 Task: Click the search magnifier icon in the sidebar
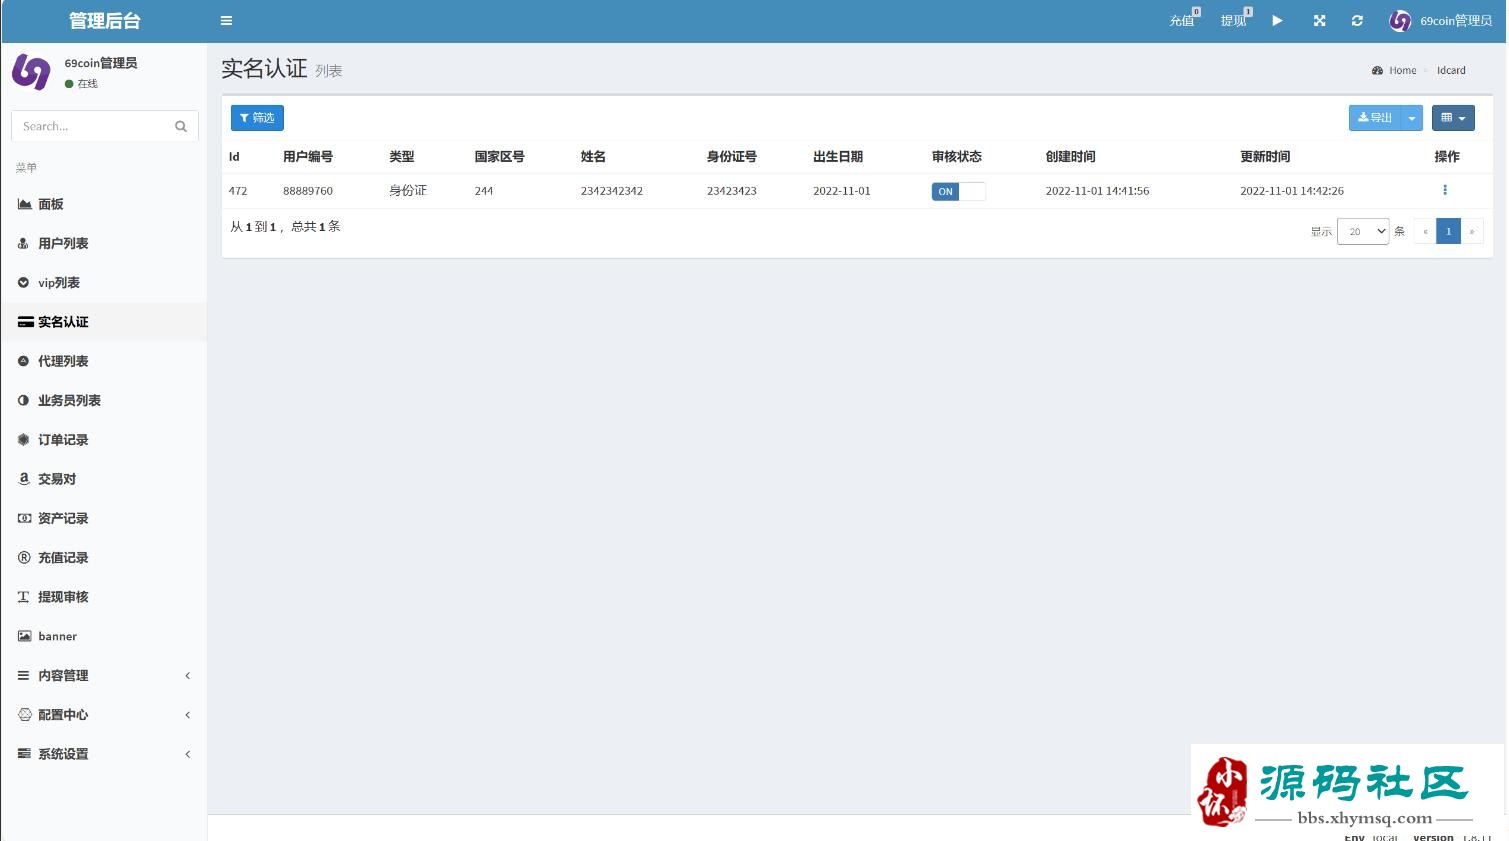click(181, 126)
